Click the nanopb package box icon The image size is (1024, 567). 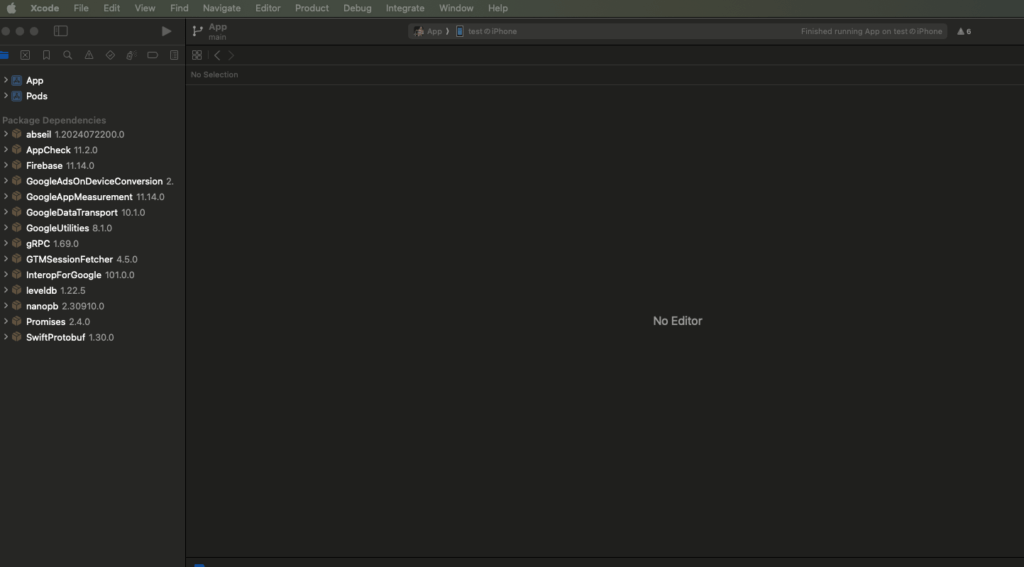tap(17, 306)
